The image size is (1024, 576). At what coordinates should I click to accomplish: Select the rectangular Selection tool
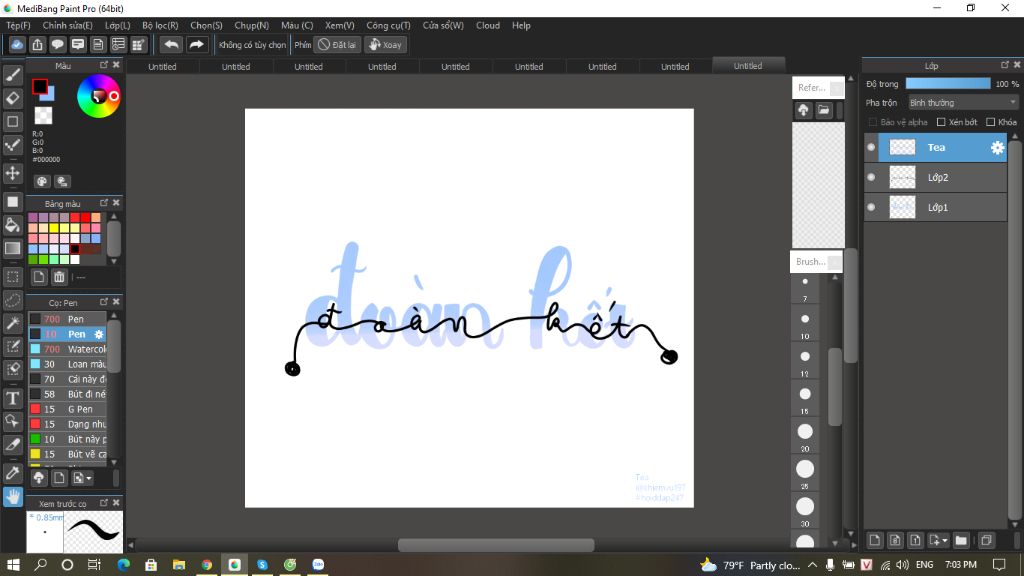click(x=12, y=277)
